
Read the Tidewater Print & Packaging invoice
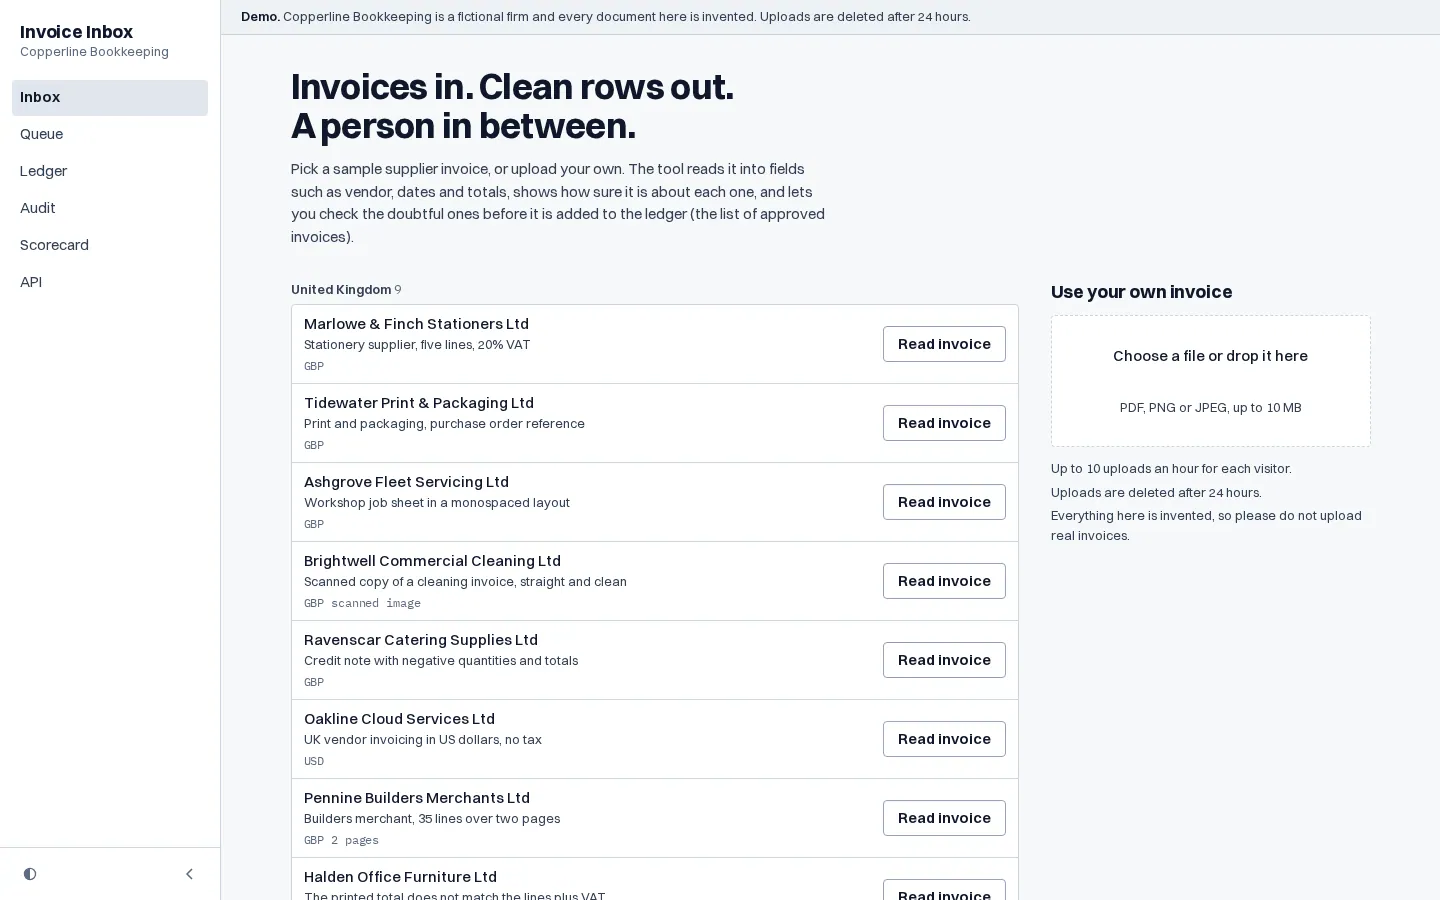(x=944, y=423)
